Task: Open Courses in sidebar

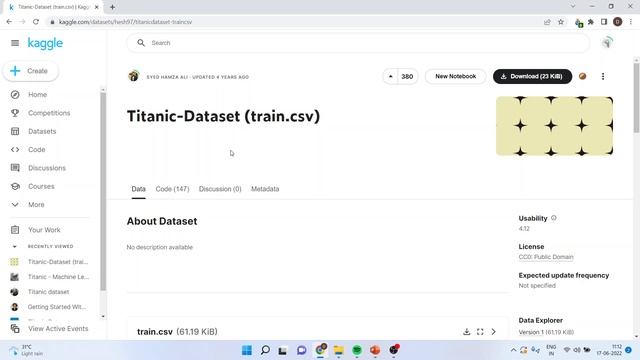Action: click(x=41, y=187)
